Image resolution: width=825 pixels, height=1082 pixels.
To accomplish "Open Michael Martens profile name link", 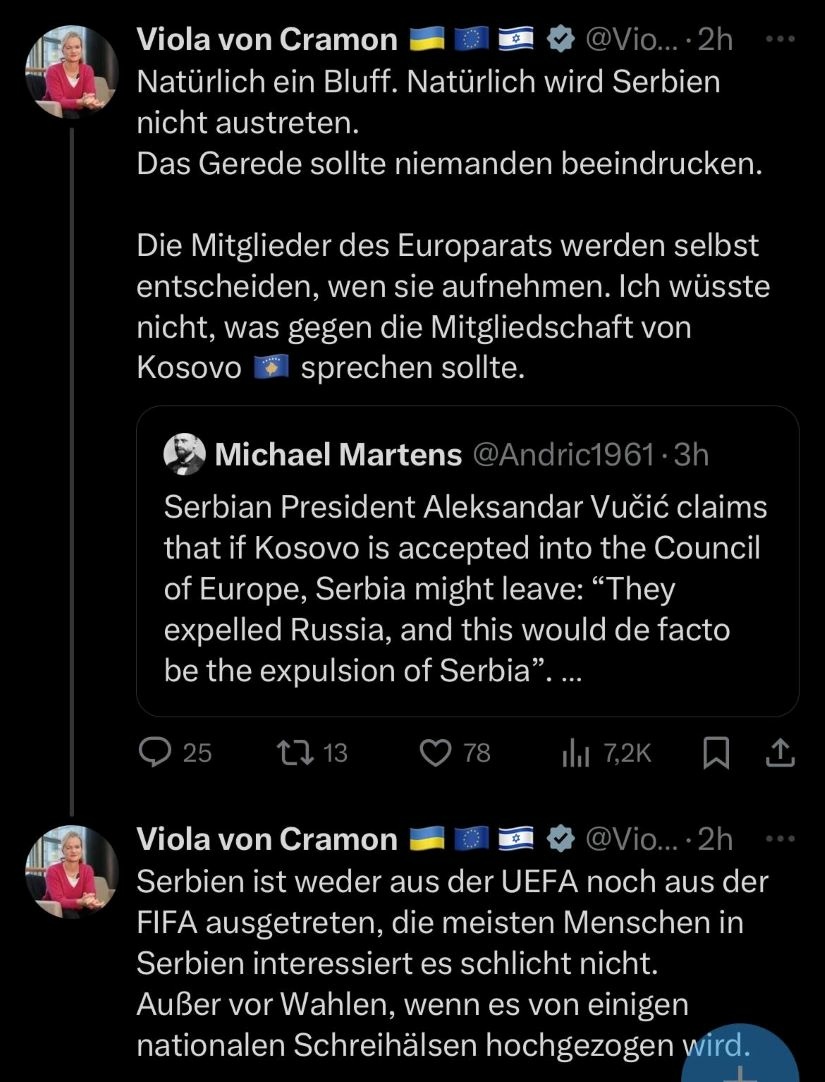I will 338,455.
